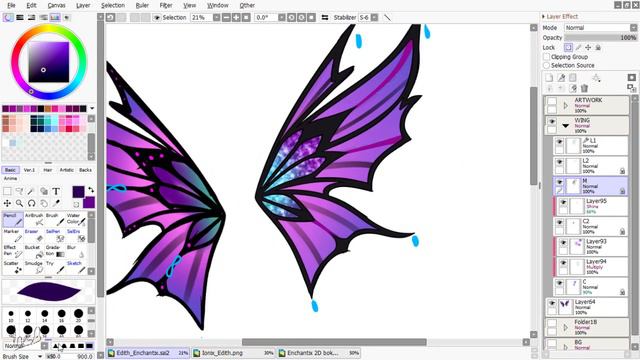640x360 pixels.
Task: Select the magic wand tool
Action: [31, 191]
